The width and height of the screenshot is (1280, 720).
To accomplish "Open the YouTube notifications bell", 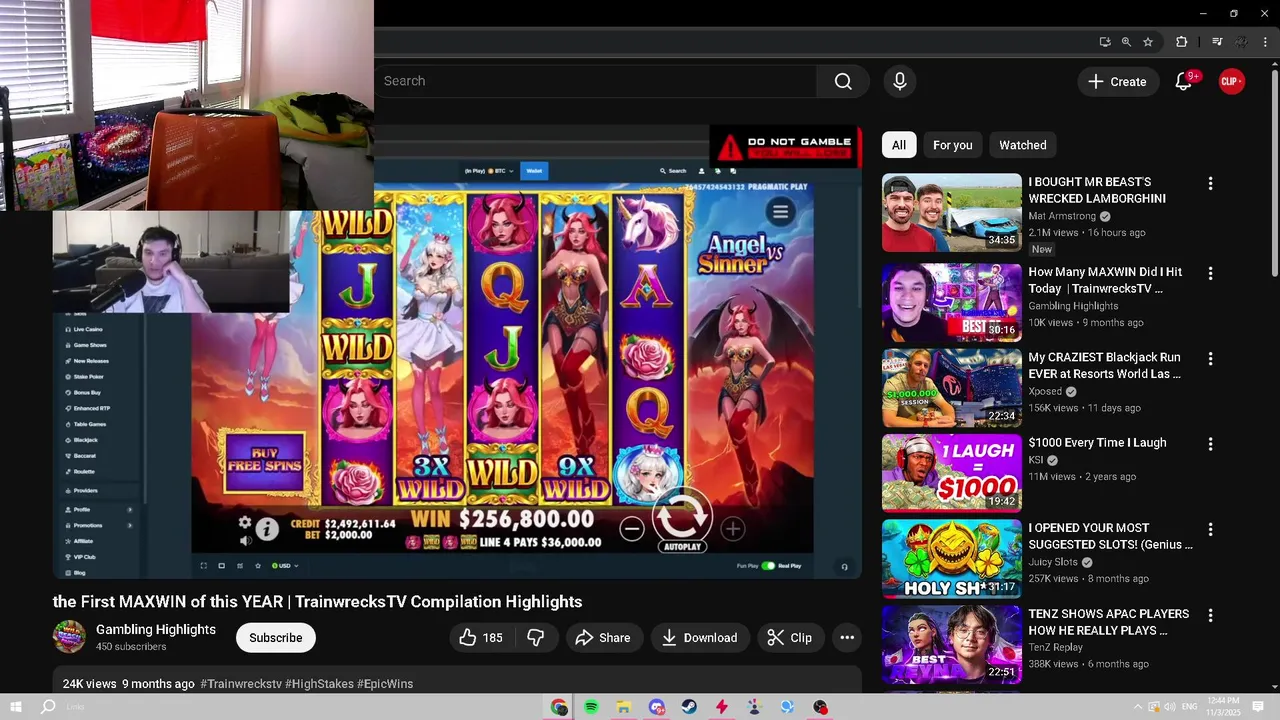I will pos(1184,81).
